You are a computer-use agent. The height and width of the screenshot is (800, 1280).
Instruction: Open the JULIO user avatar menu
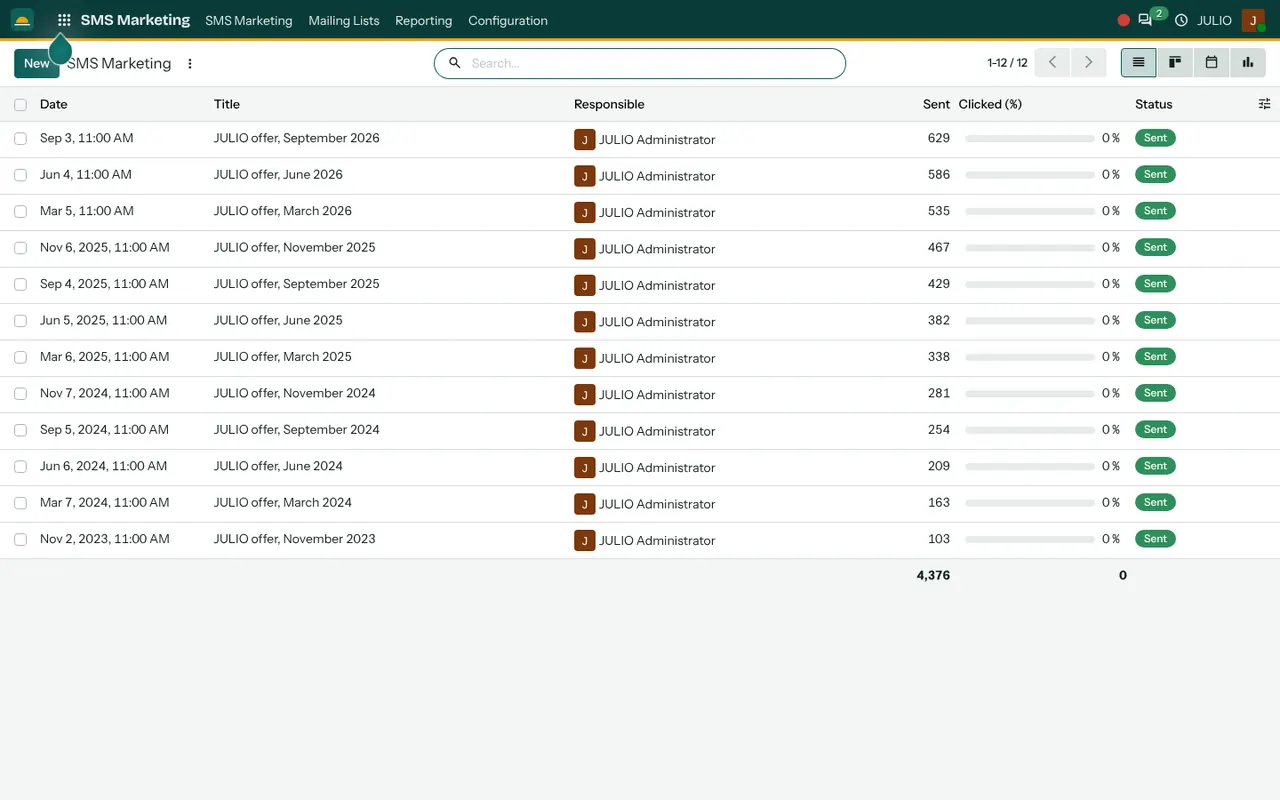coord(1253,20)
